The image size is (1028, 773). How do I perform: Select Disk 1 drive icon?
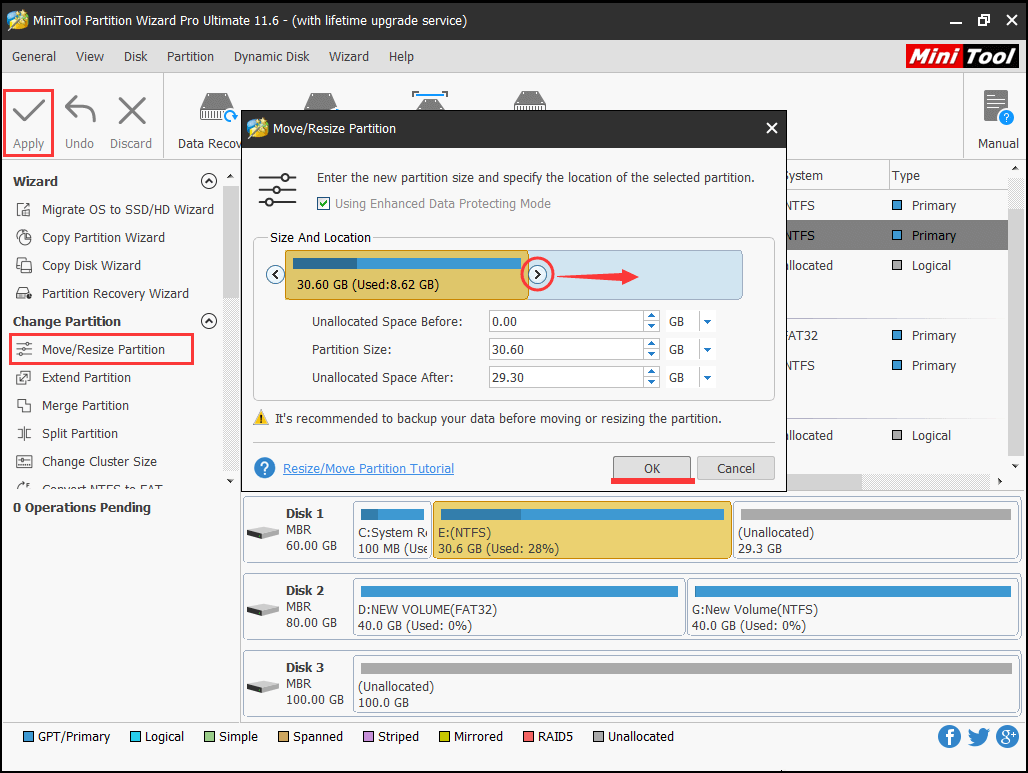tap(263, 532)
